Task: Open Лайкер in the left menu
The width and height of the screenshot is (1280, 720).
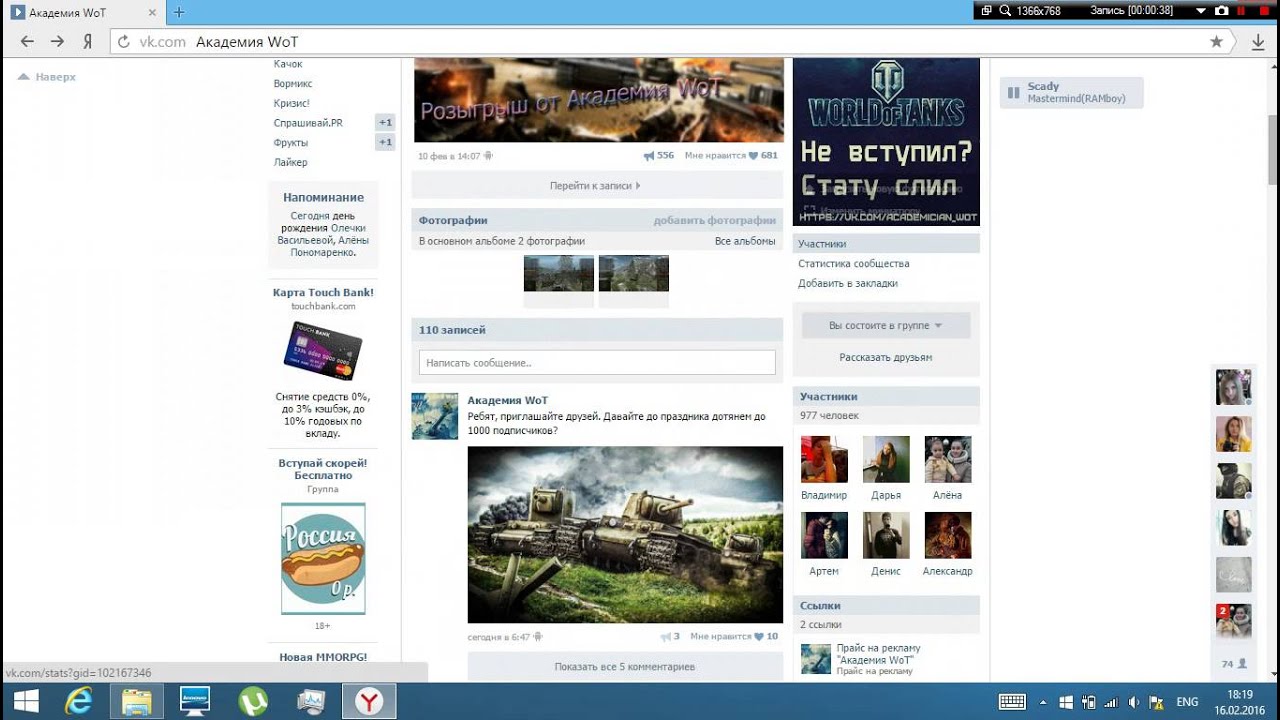Action: (290, 162)
